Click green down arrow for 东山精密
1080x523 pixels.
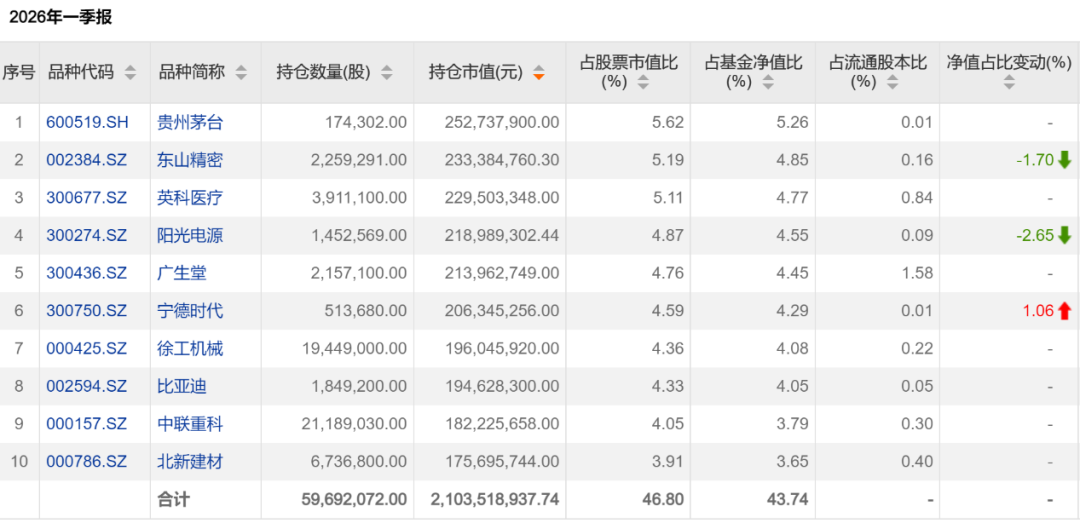click(1064, 160)
